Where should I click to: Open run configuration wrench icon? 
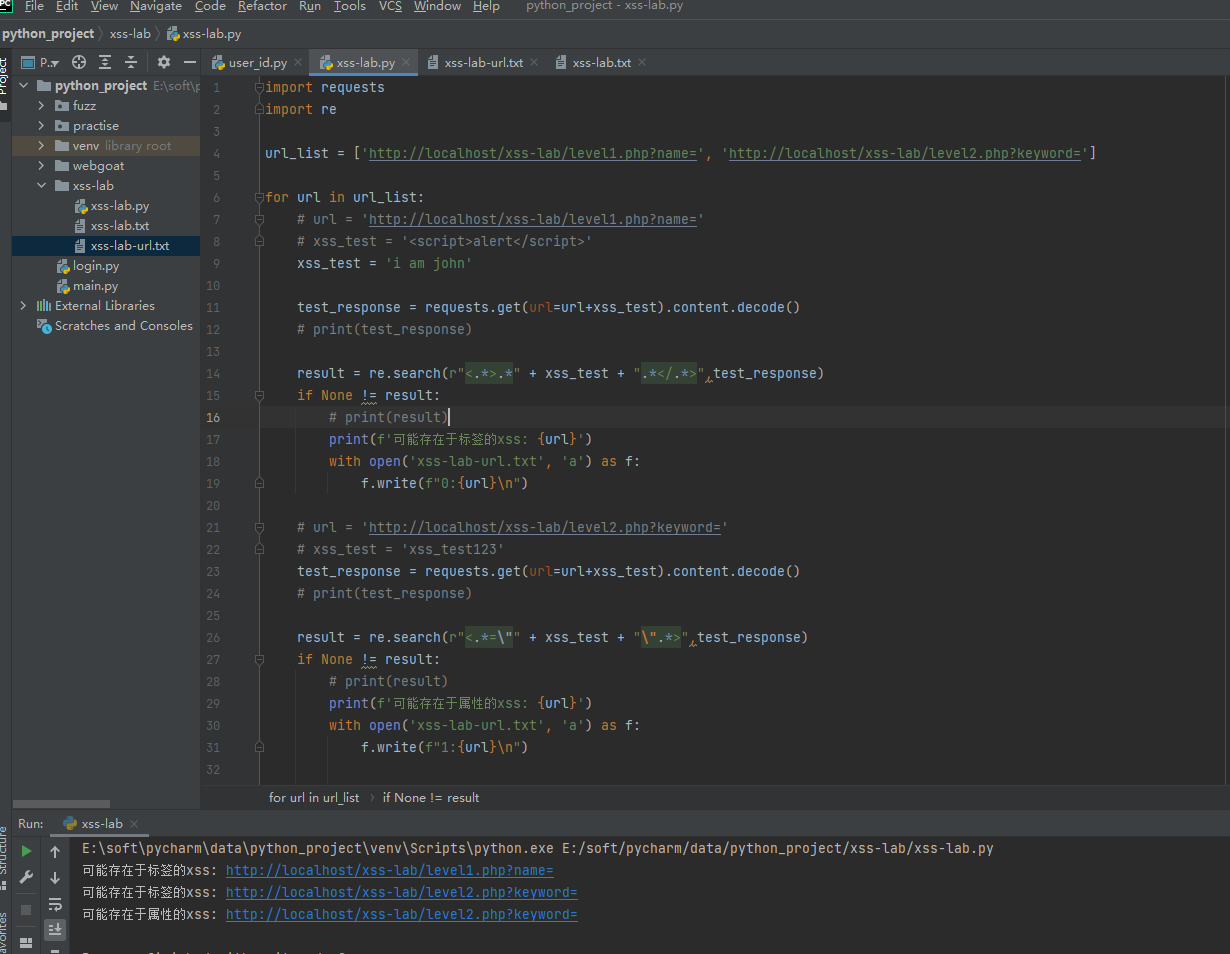[27, 877]
